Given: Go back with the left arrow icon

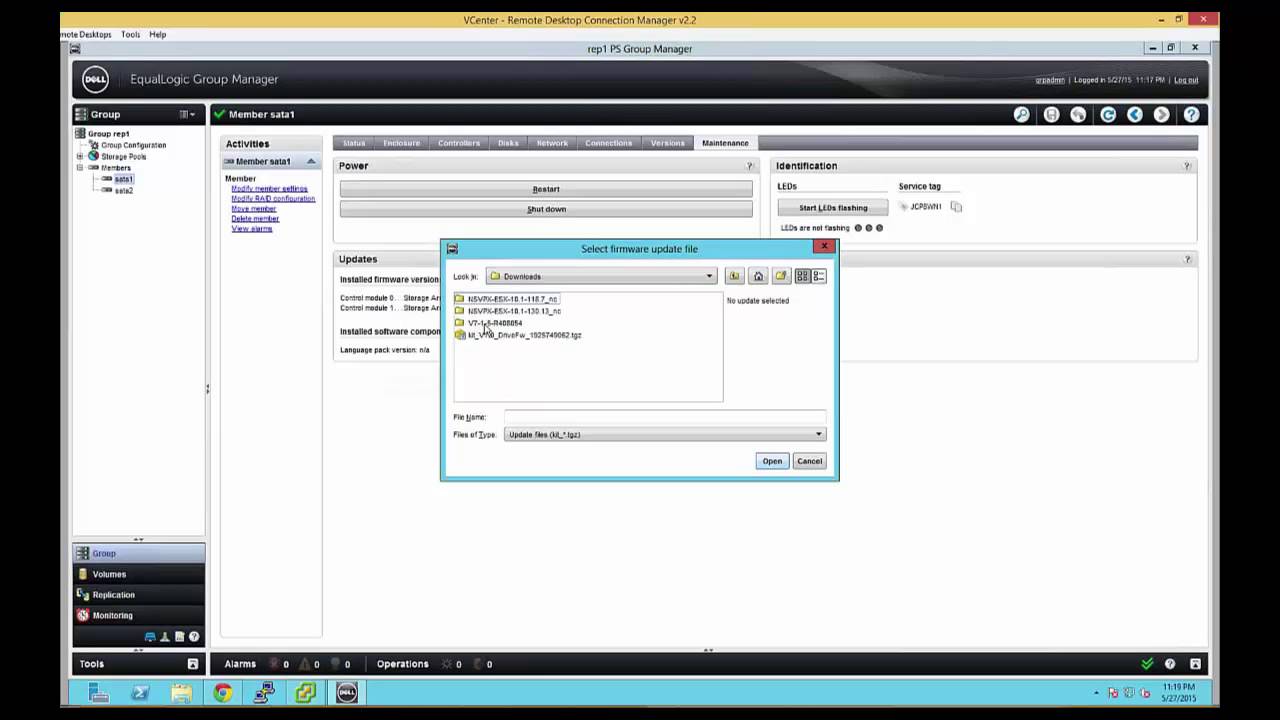Looking at the screenshot, I should 1135,115.
